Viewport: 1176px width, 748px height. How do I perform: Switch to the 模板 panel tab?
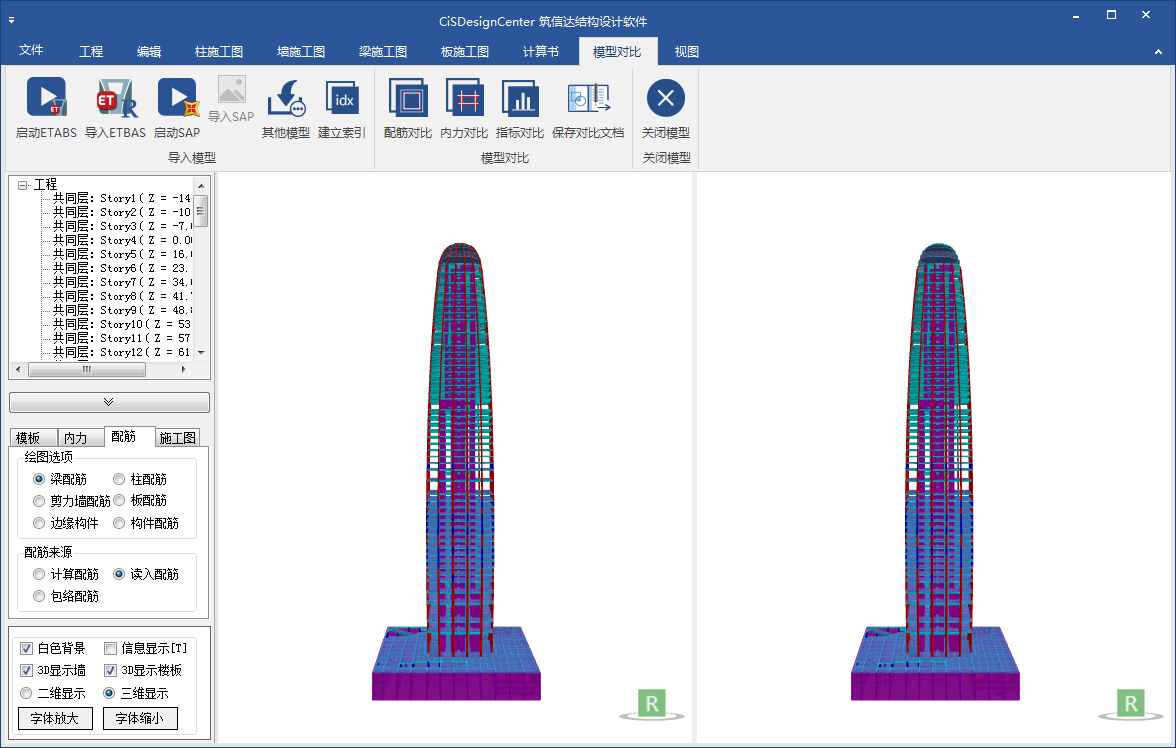33,437
